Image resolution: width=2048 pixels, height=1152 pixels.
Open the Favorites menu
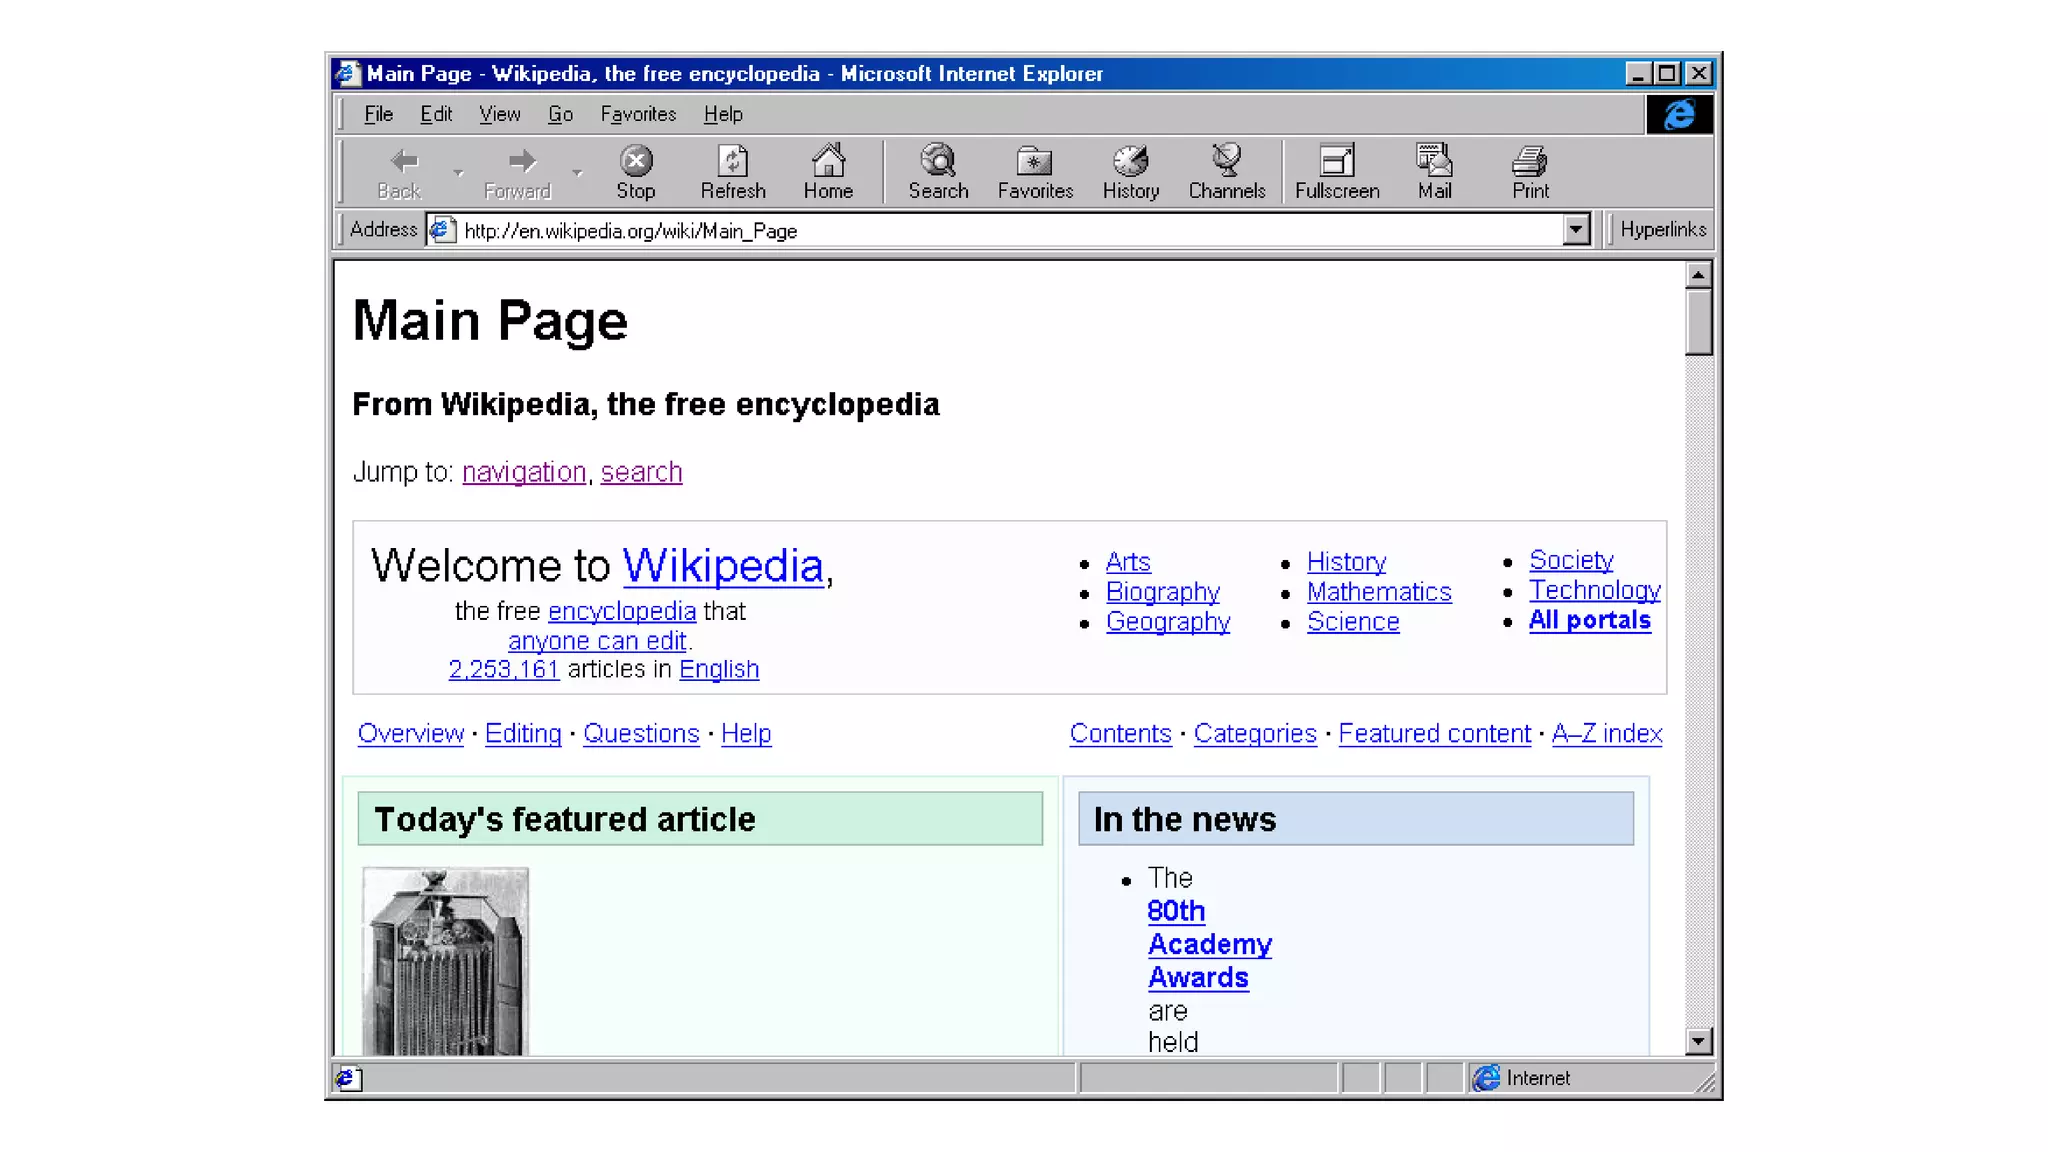point(638,114)
